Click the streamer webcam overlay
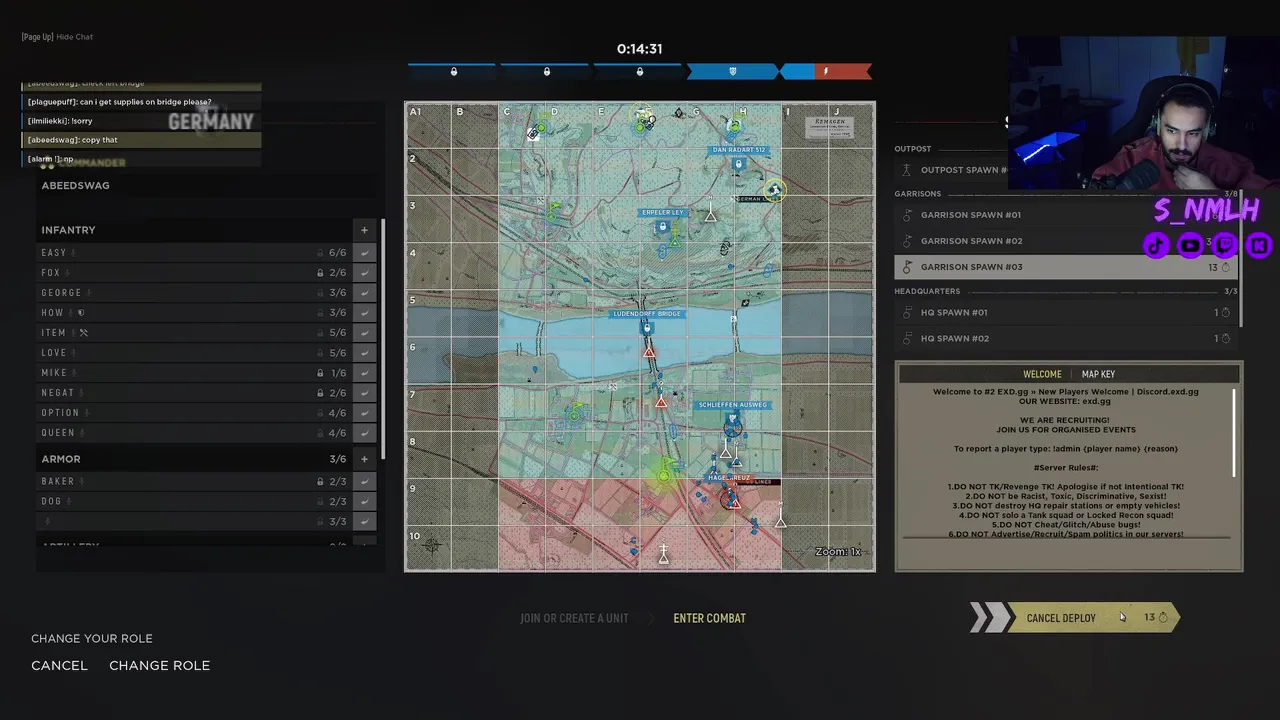This screenshot has width=1280, height=720. coord(1144,113)
